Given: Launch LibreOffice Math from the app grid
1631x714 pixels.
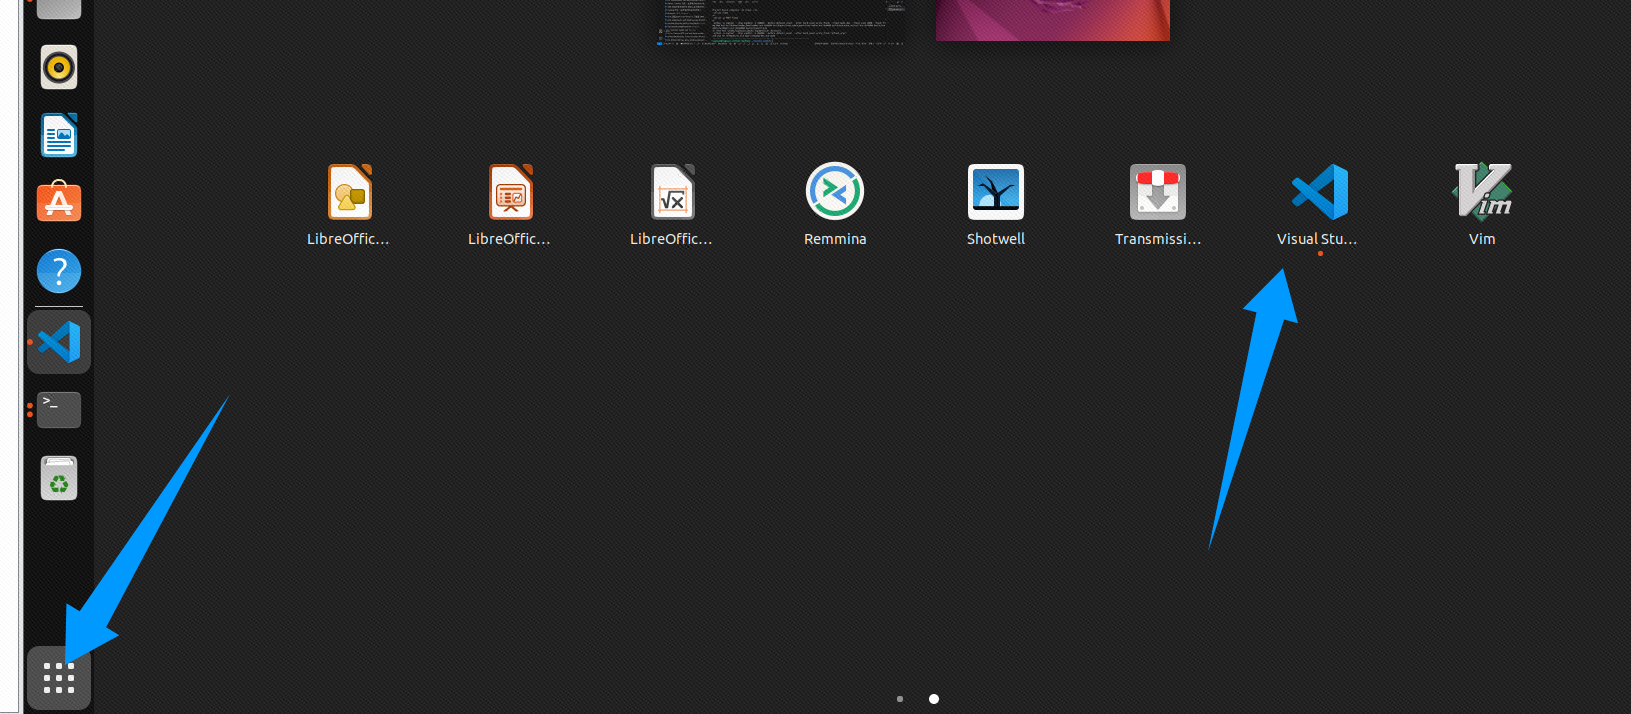Looking at the screenshot, I should tap(672, 205).
